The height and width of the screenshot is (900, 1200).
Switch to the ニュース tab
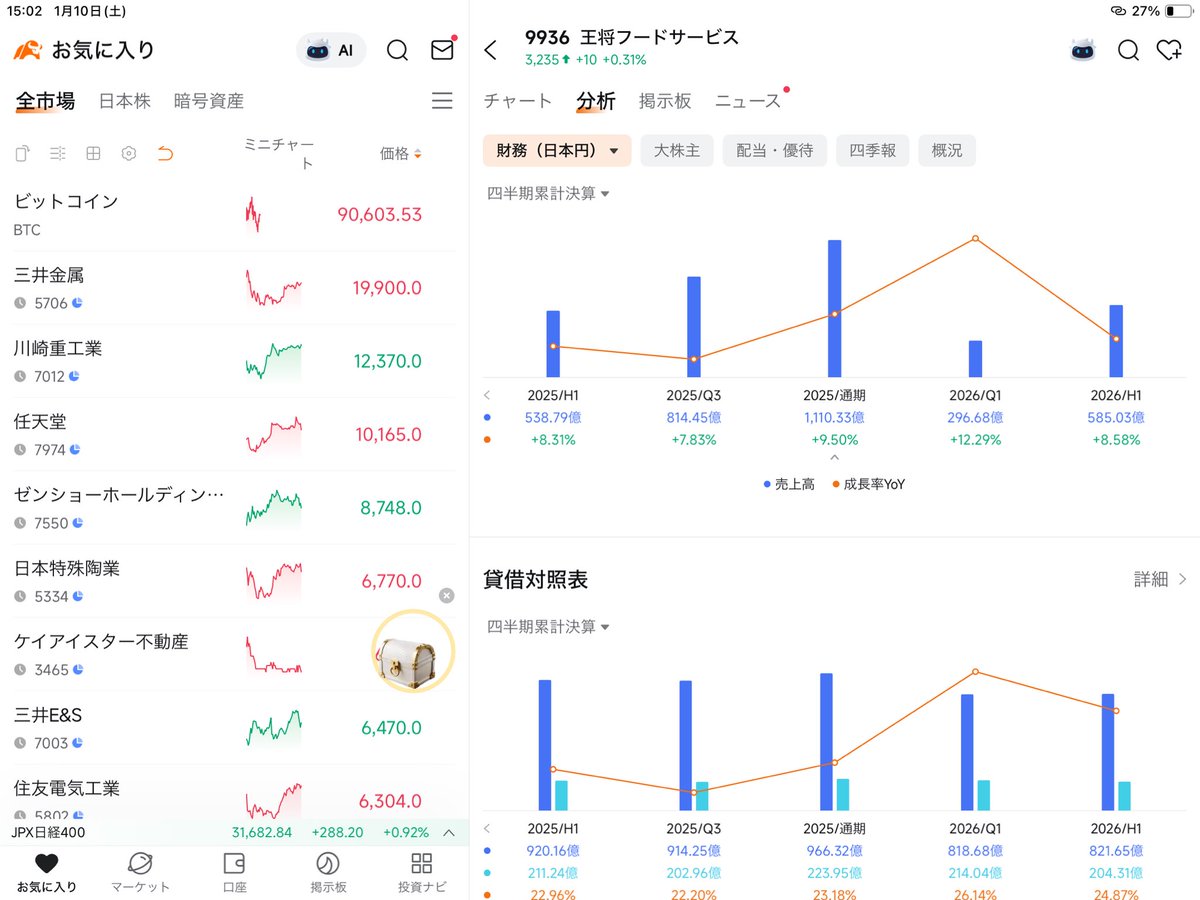pos(748,101)
